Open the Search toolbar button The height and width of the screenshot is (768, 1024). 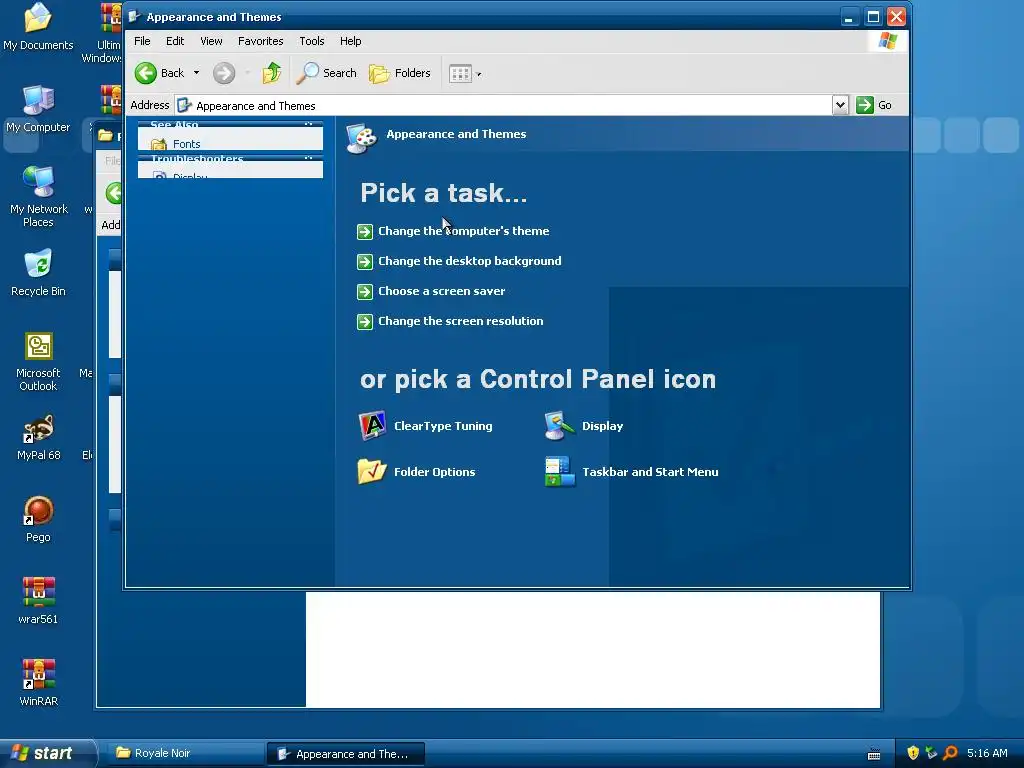click(x=326, y=73)
